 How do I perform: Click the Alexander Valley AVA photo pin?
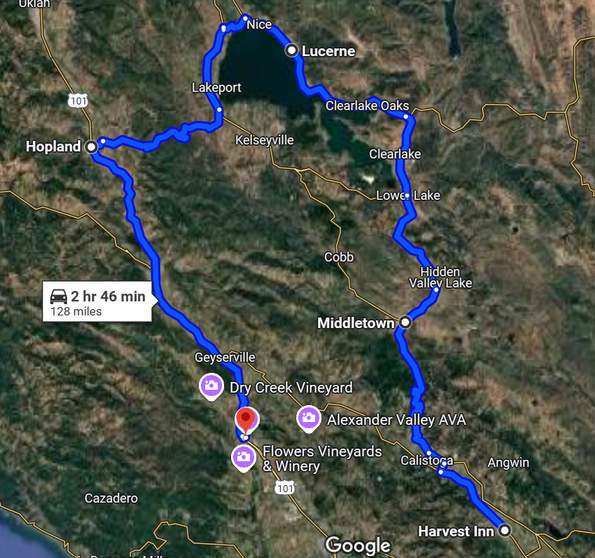point(309,419)
